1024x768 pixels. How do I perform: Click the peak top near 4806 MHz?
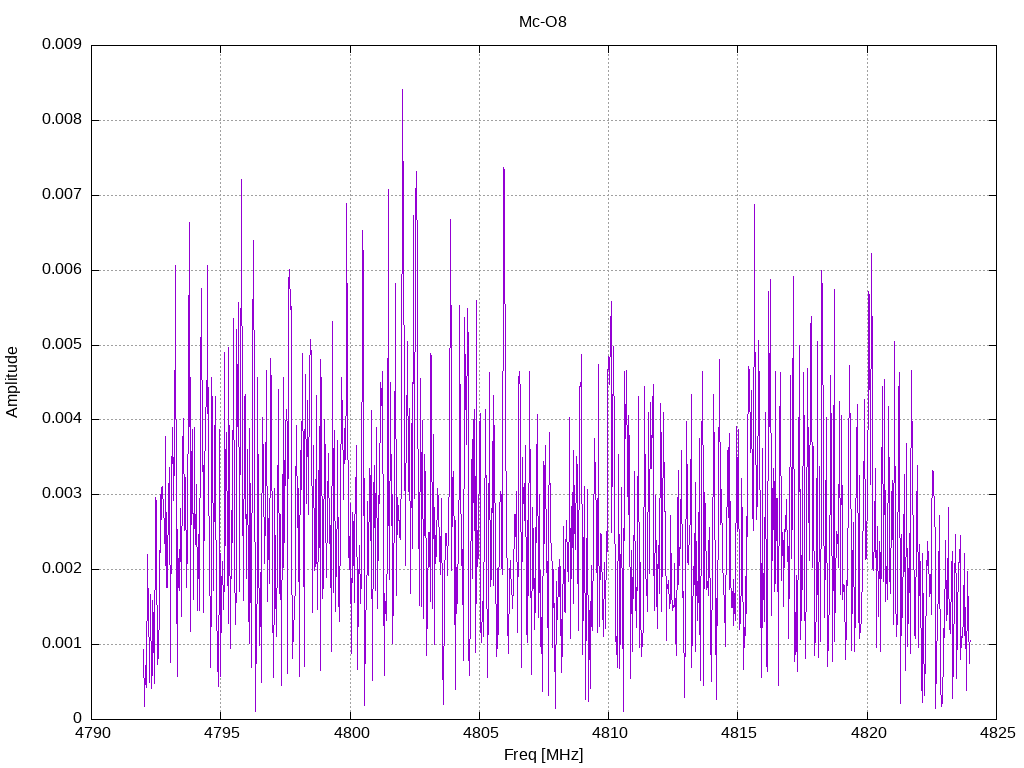tap(504, 168)
